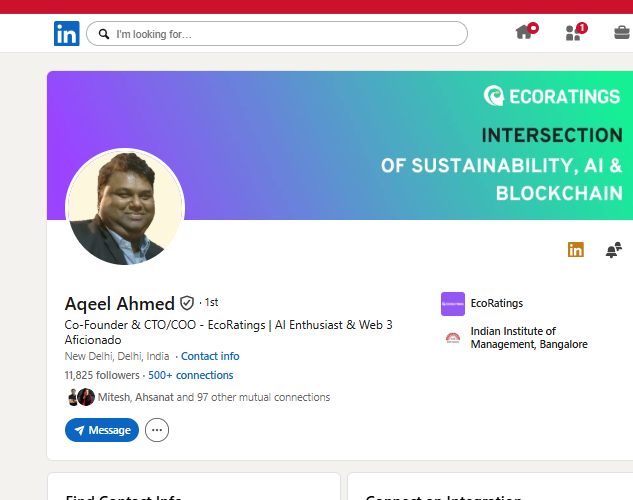
Task: Click the IIM Bangalore school logo
Action: (453, 338)
